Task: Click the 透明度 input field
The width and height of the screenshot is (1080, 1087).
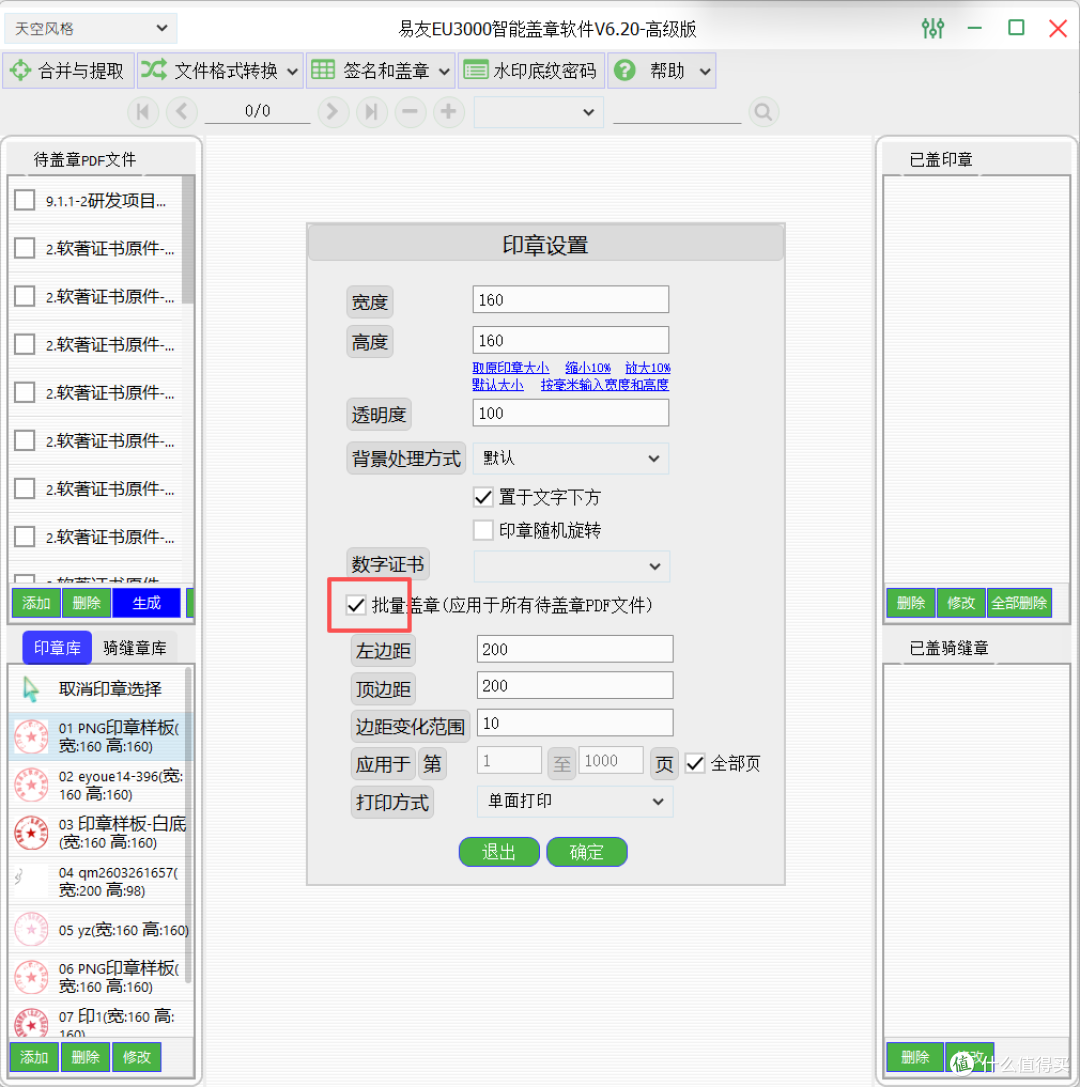Action: [x=571, y=412]
